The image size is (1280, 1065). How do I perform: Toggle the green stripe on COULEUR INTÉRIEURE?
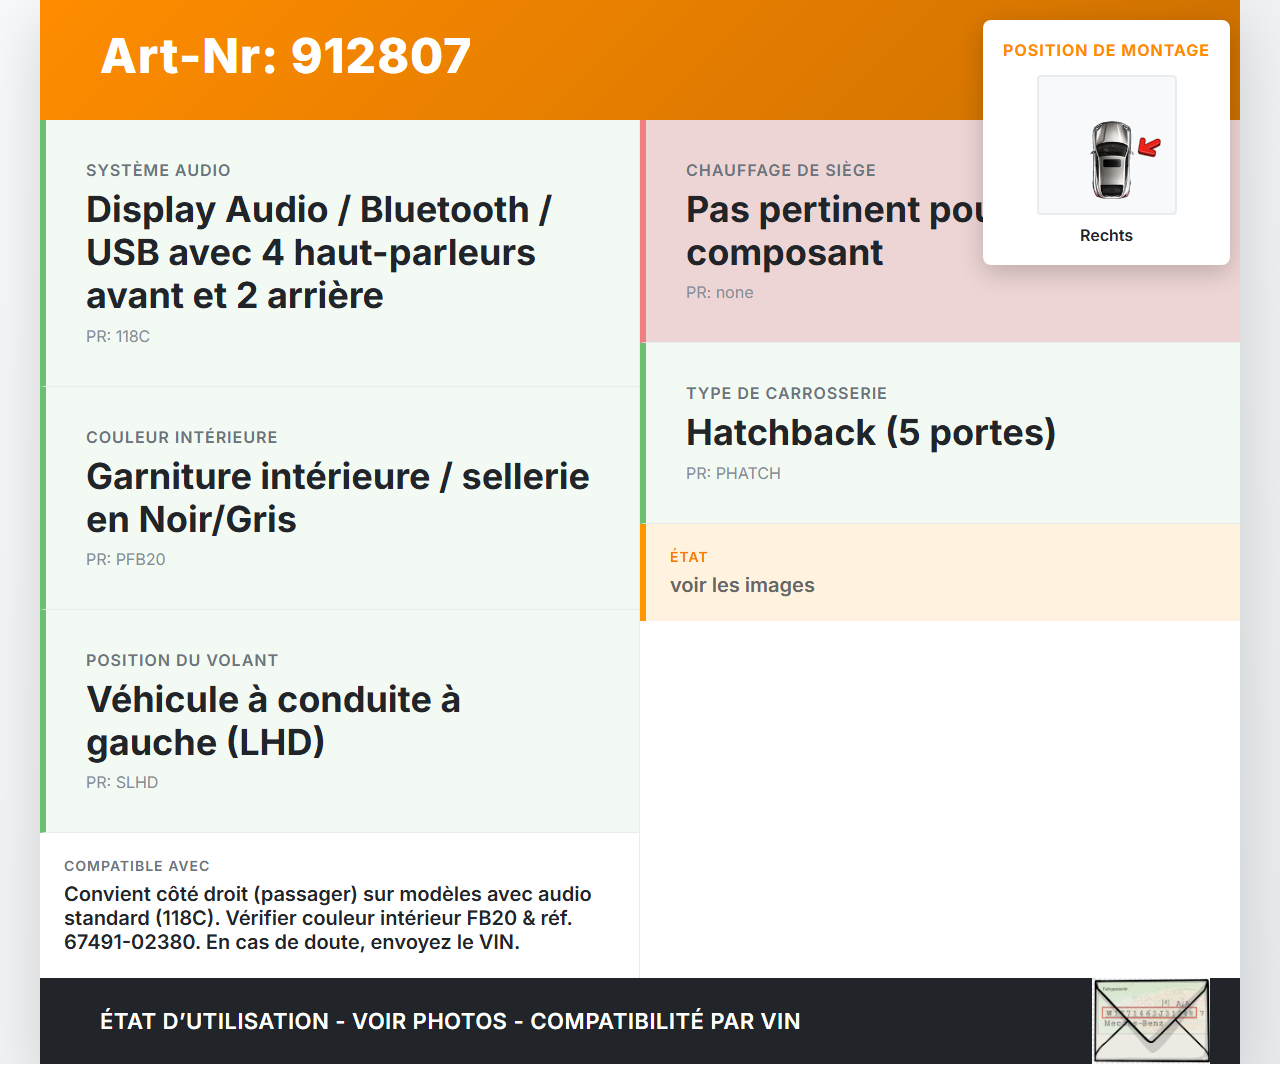(42, 497)
